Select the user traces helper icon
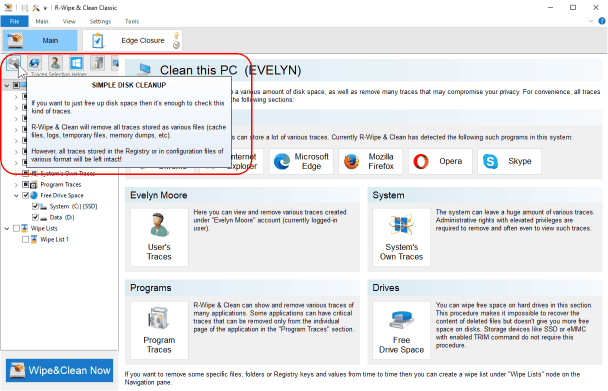This screenshot has width=608, height=391. (55, 63)
